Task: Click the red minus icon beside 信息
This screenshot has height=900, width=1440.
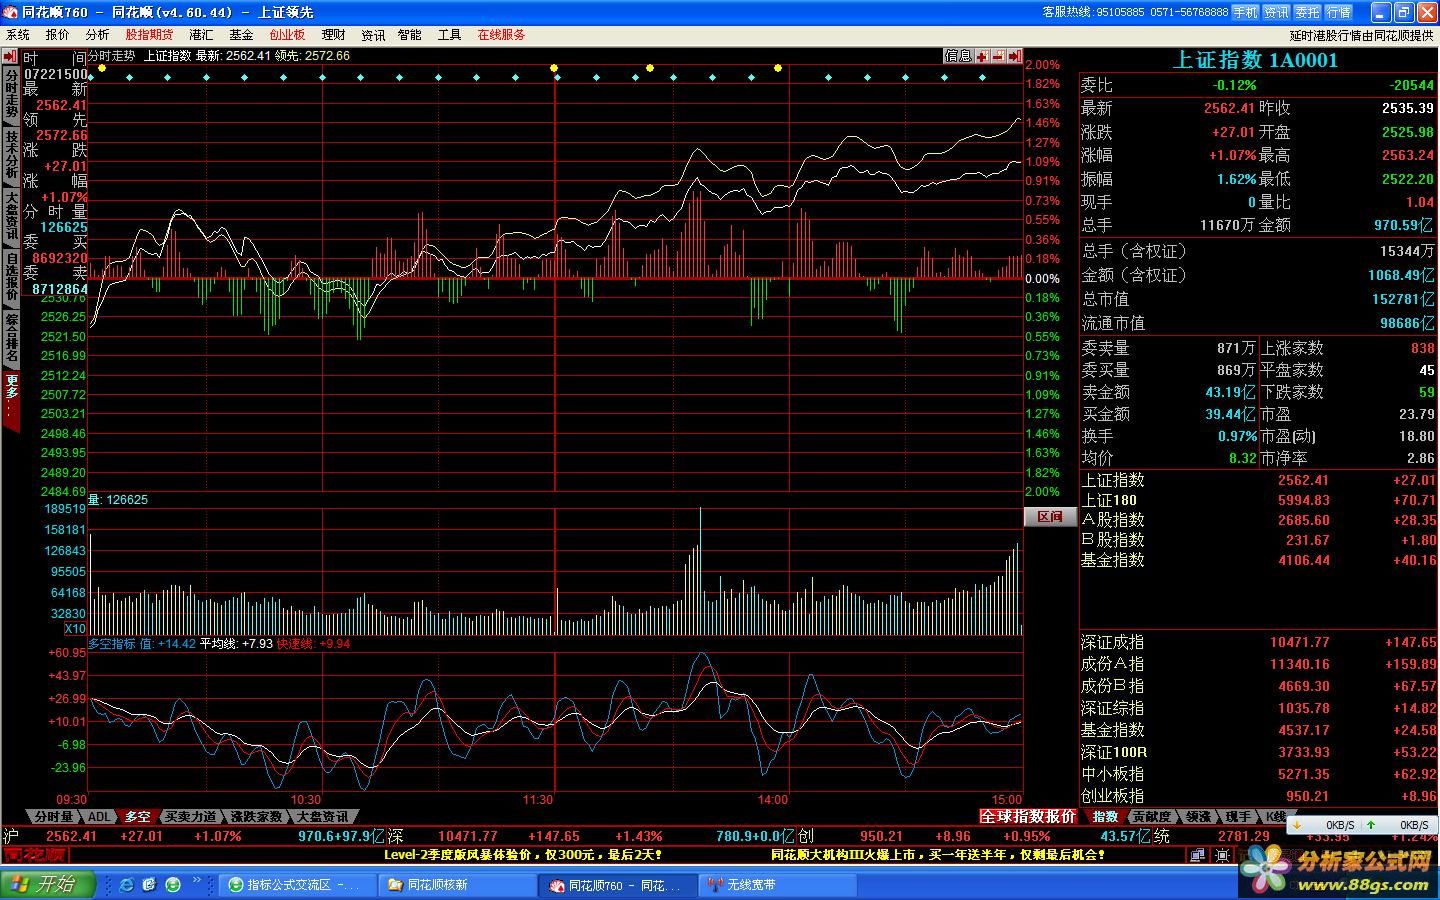Action: coord(999,56)
